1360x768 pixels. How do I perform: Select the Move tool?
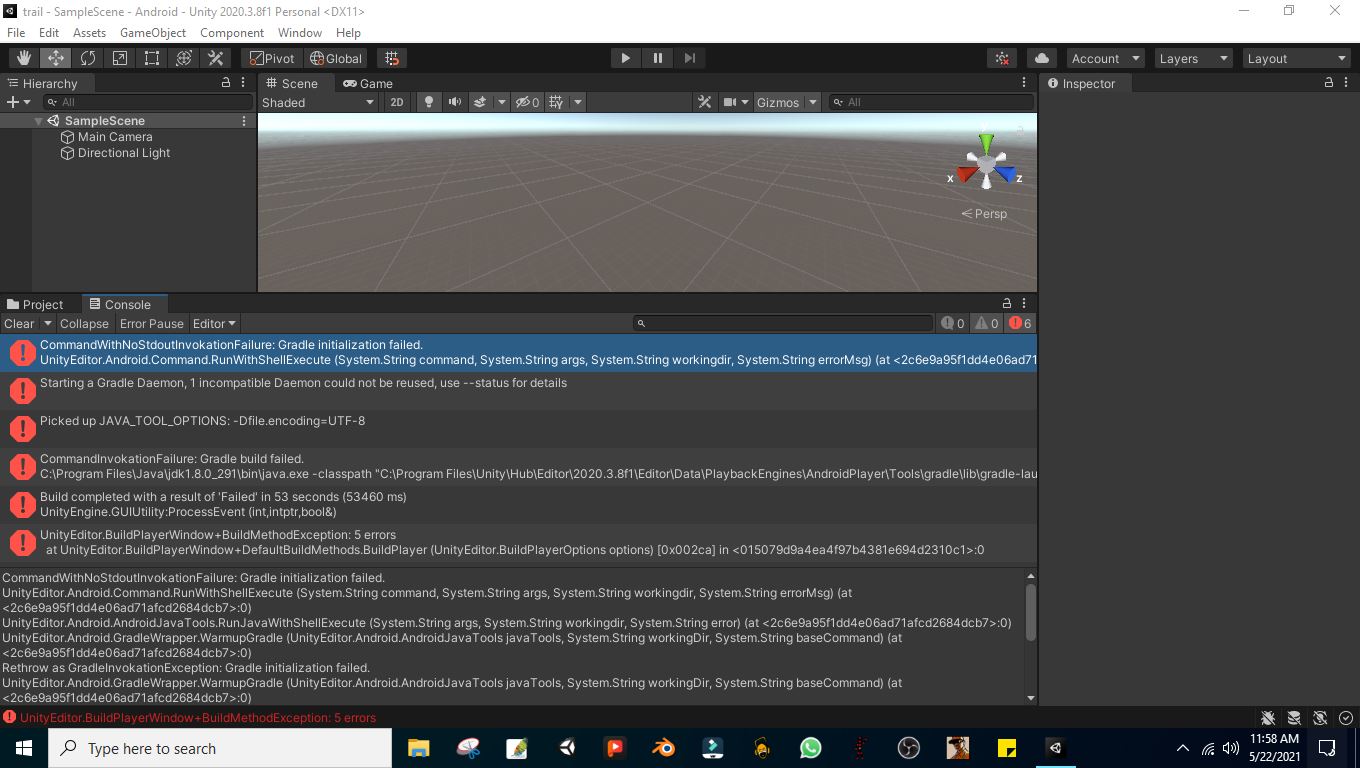[56, 58]
